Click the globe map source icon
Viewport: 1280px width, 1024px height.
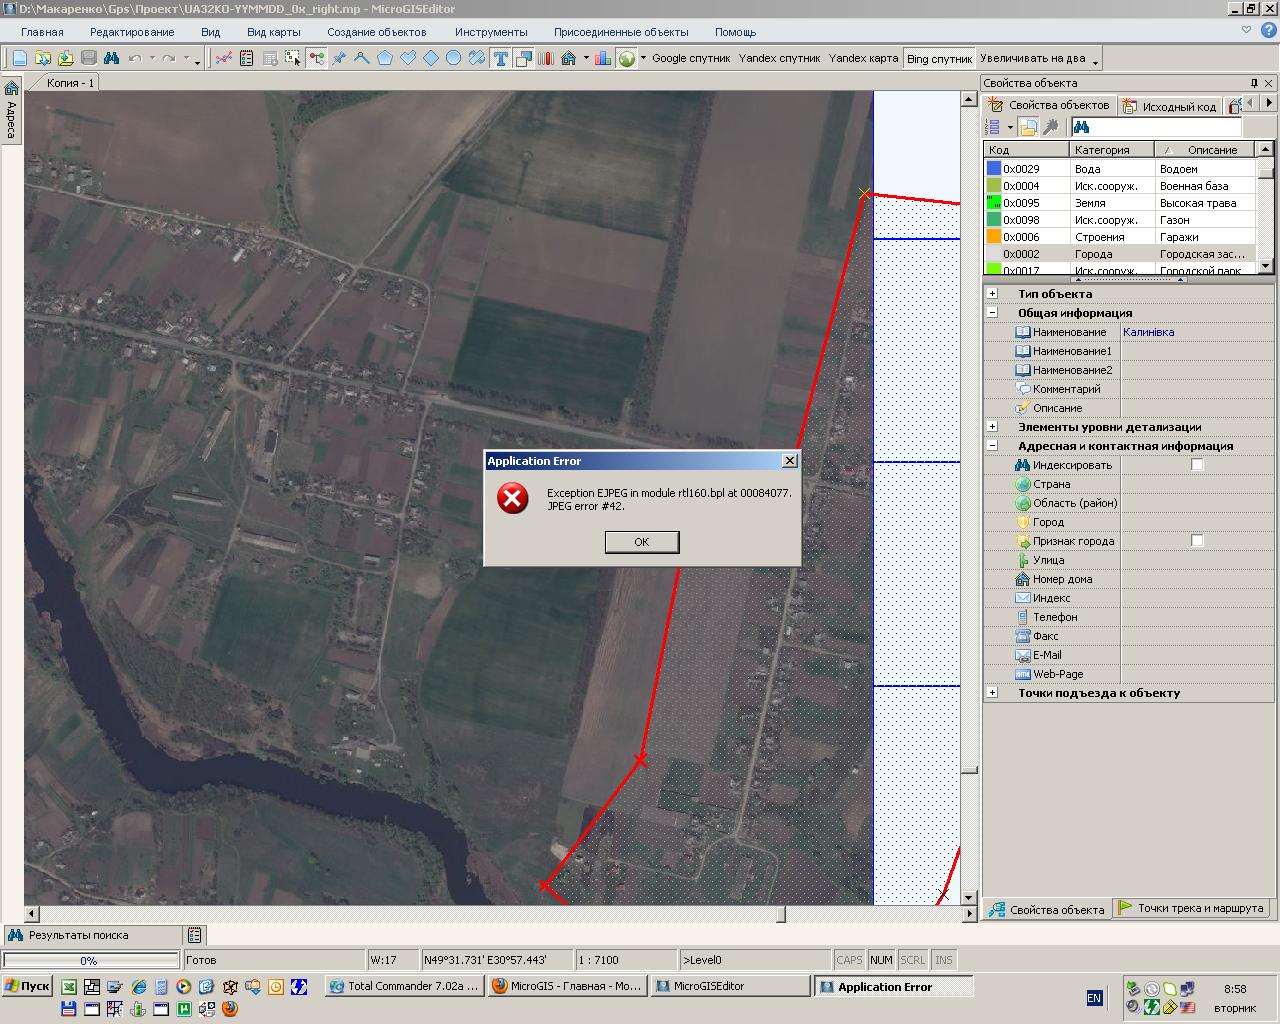tap(626, 59)
